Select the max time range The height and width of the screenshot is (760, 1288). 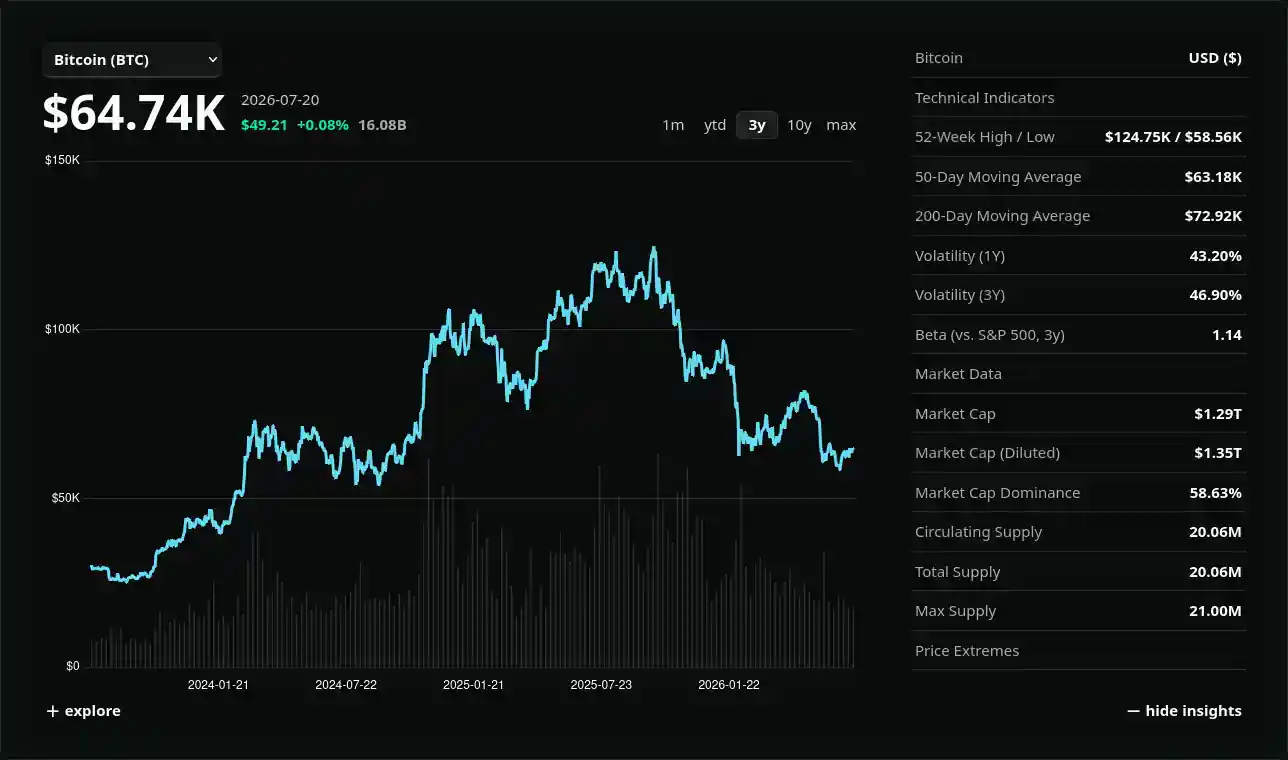click(841, 125)
